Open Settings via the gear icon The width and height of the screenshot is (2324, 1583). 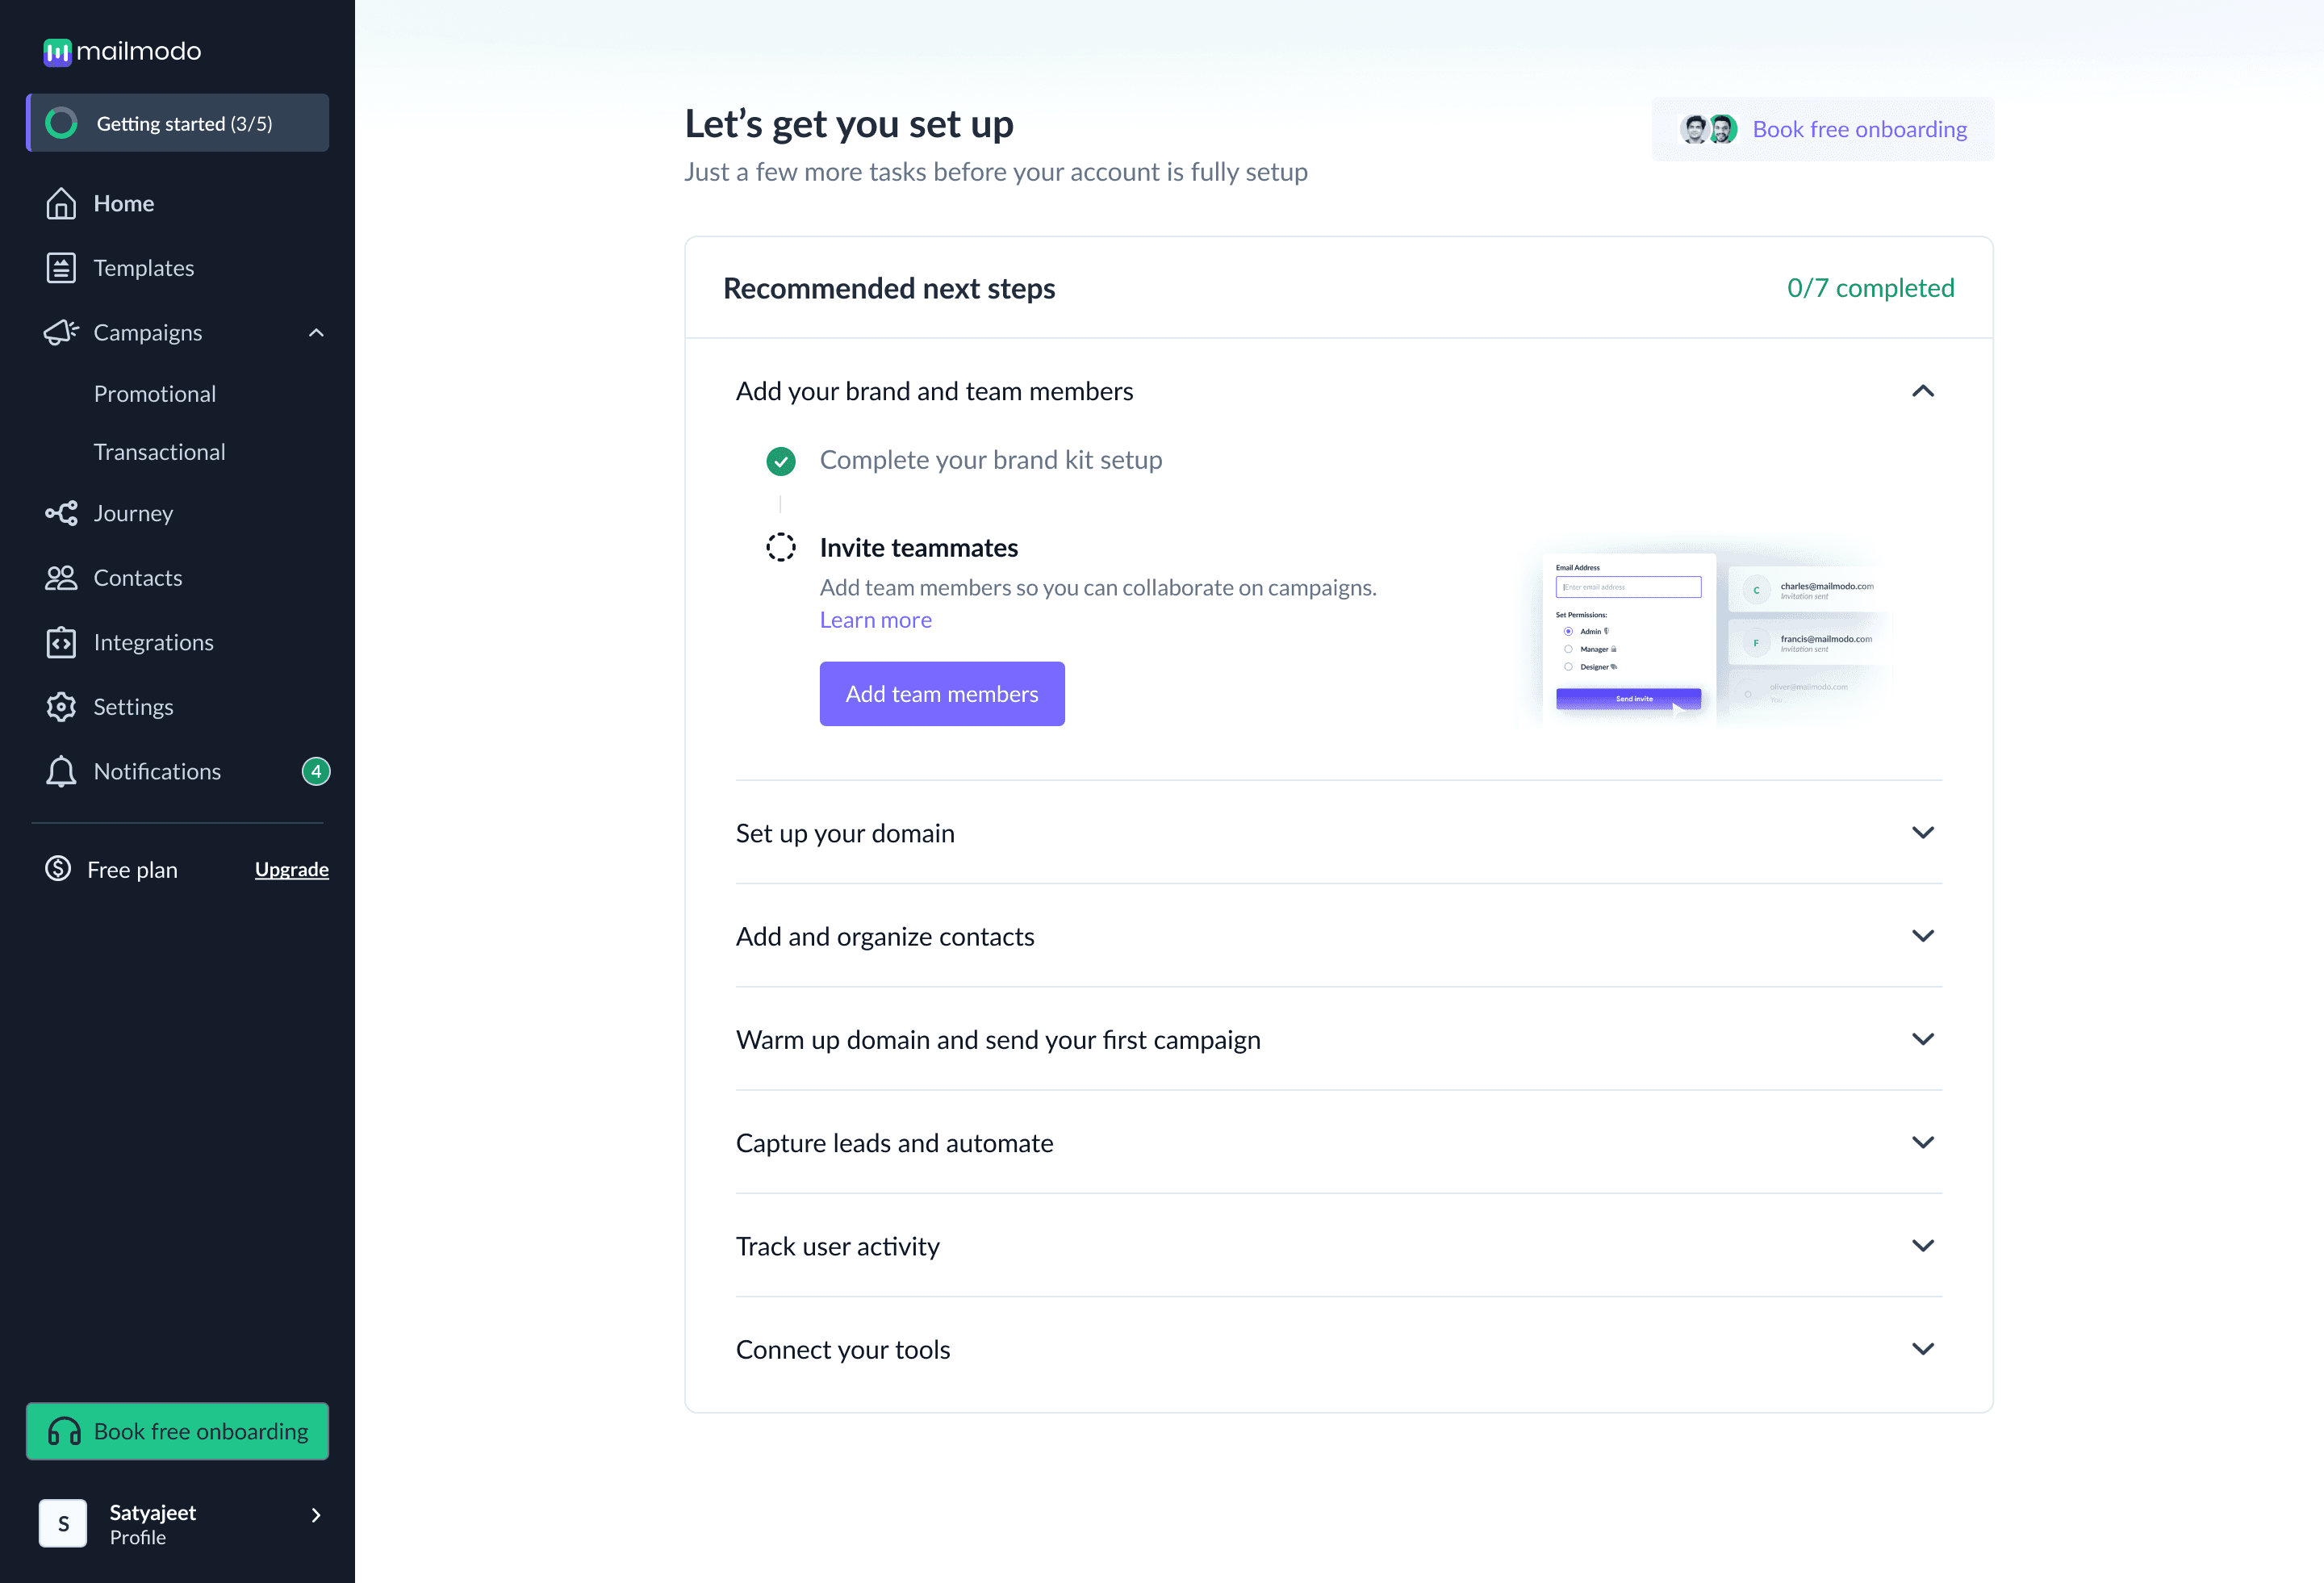point(61,707)
